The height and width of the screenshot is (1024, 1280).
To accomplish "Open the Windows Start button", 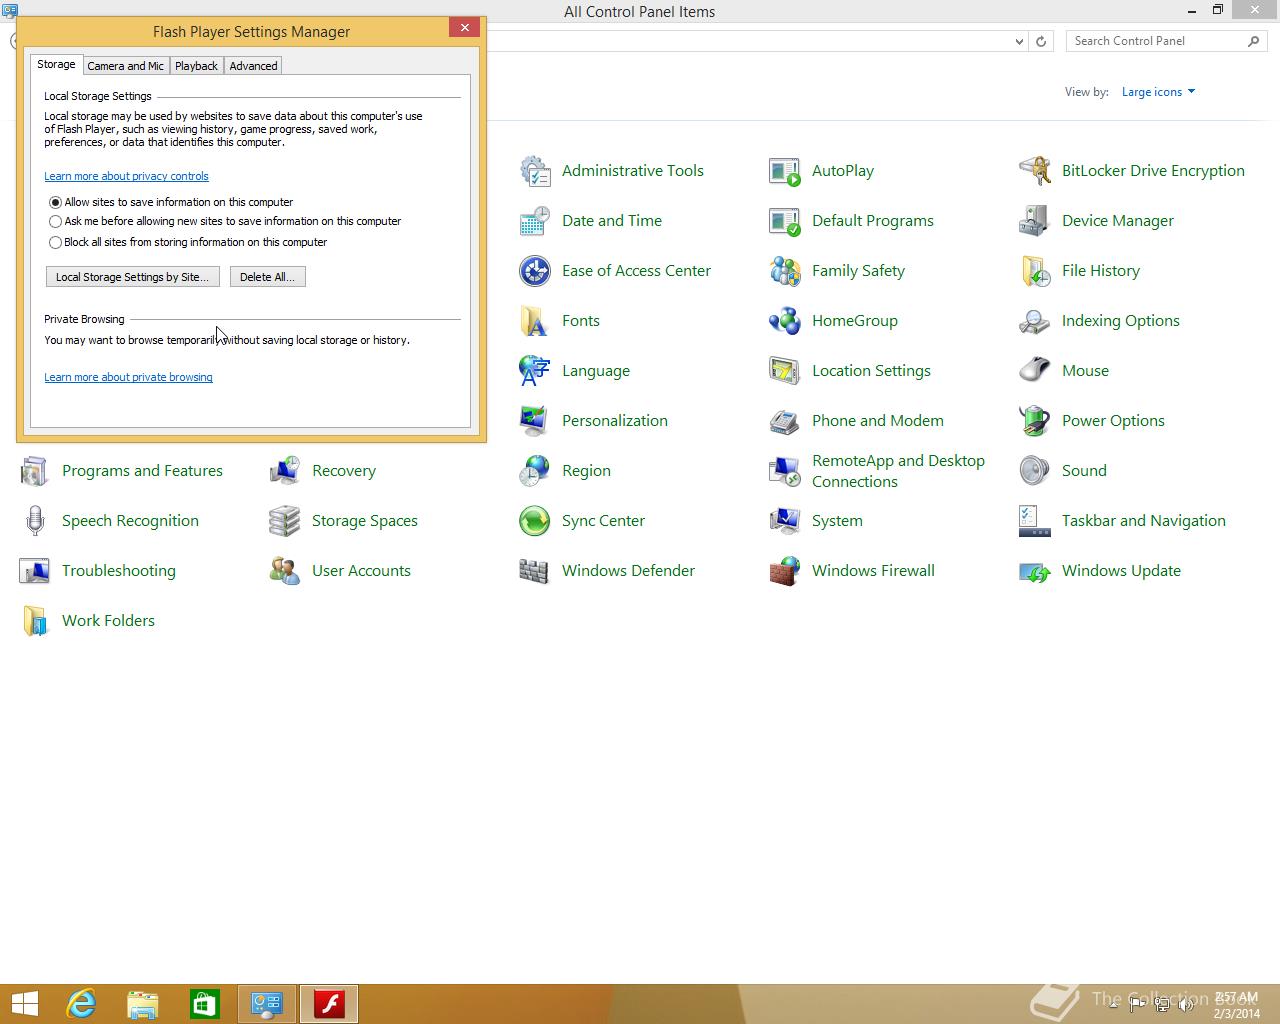I will pos(24,1004).
